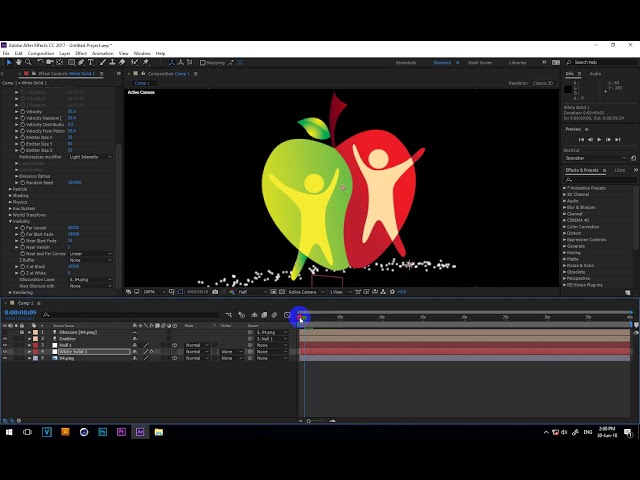Select the Unified Camera tool
Screen dimensions: 640x480
click(x=50, y=62)
